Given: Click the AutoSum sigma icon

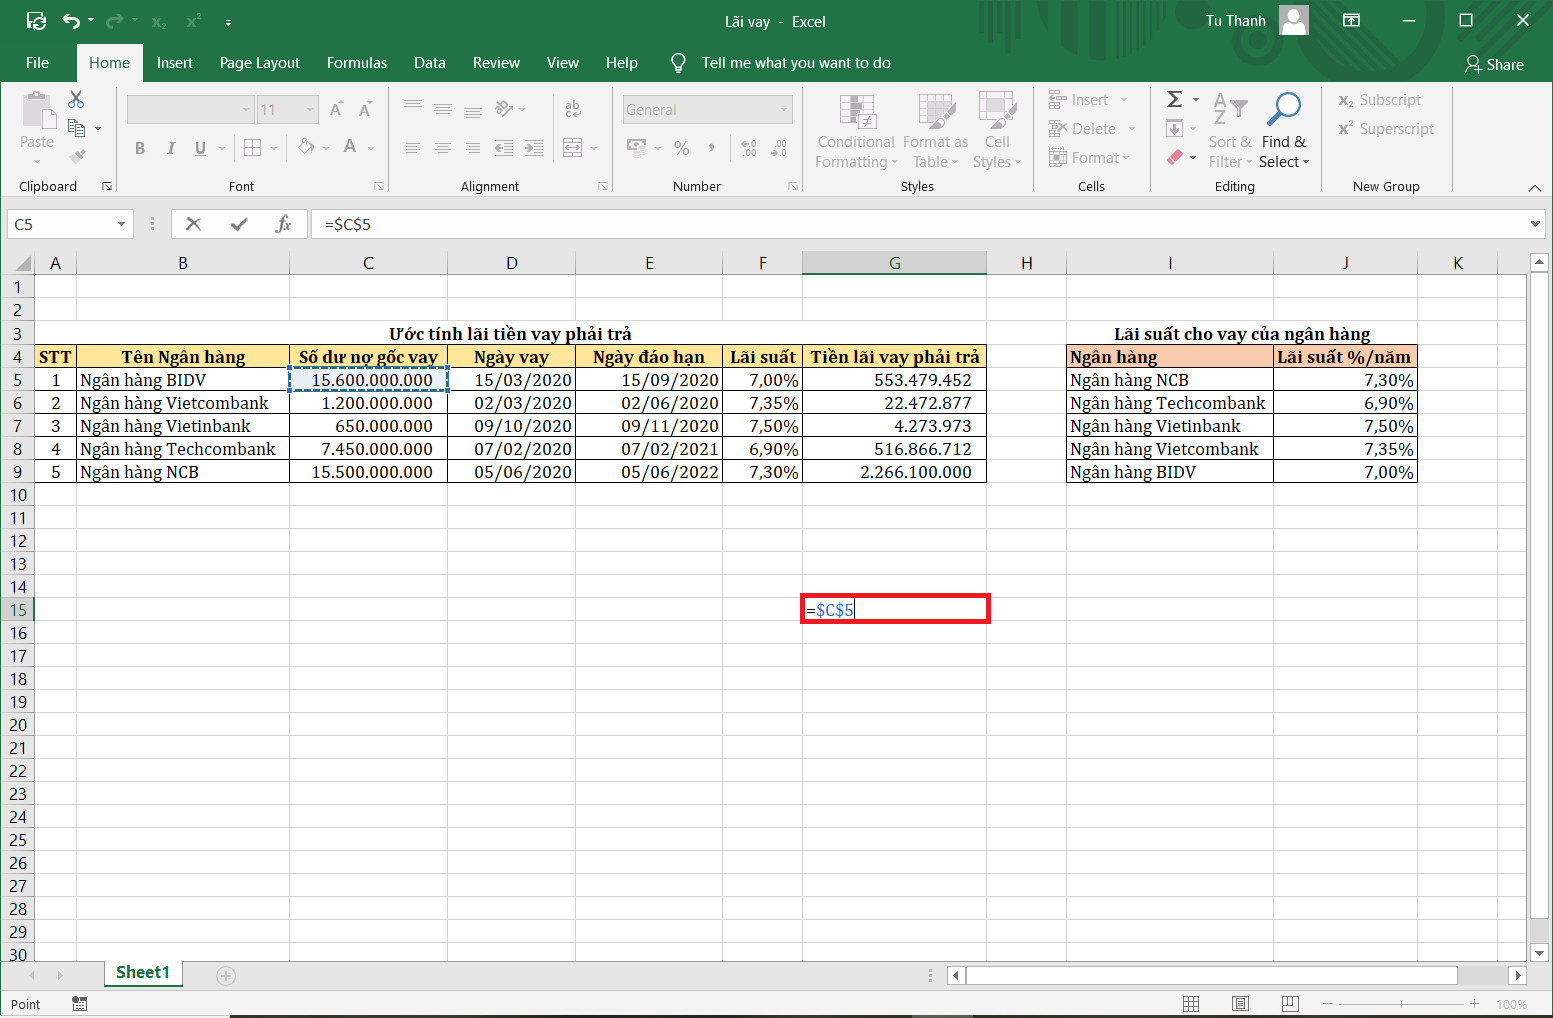Looking at the screenshot, I should [1175, 99].
